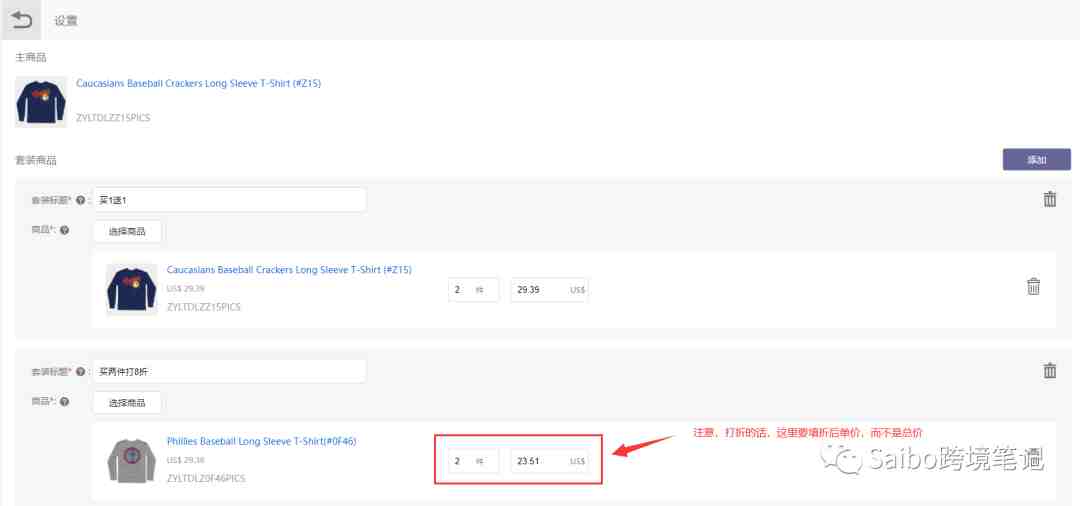This screenshot has width=1080, height=506.
Task: Edit price field showing 23.51
Action: click(x=550, y=461)
